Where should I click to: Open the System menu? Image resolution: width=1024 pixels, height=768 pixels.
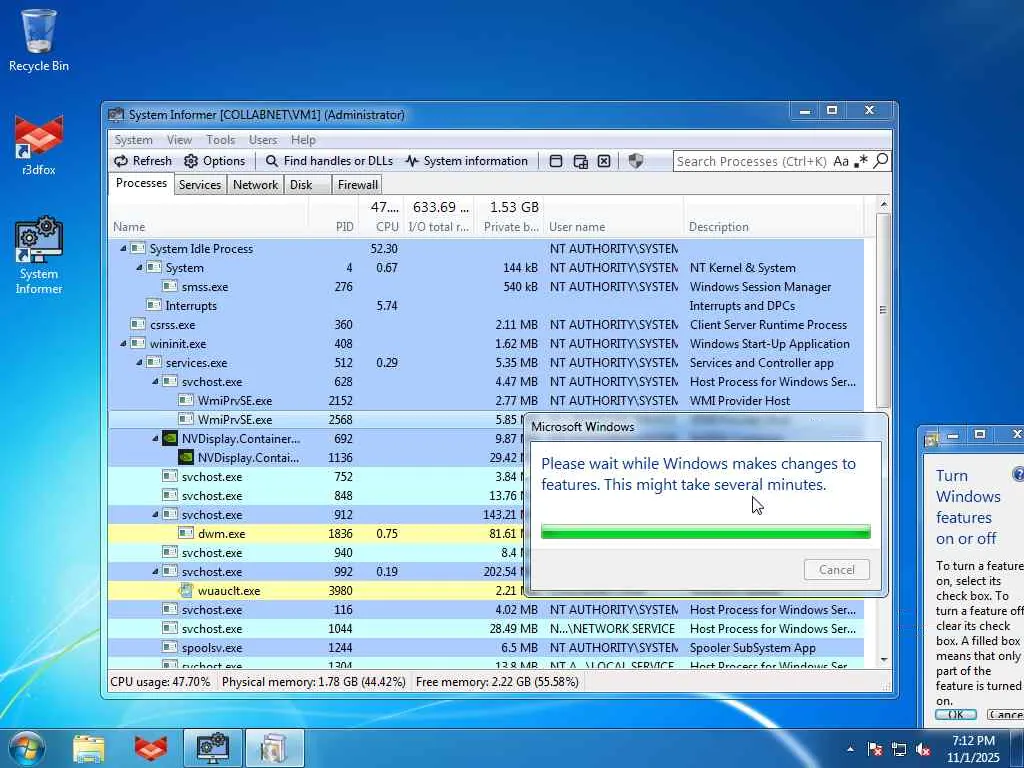[133, 140]
